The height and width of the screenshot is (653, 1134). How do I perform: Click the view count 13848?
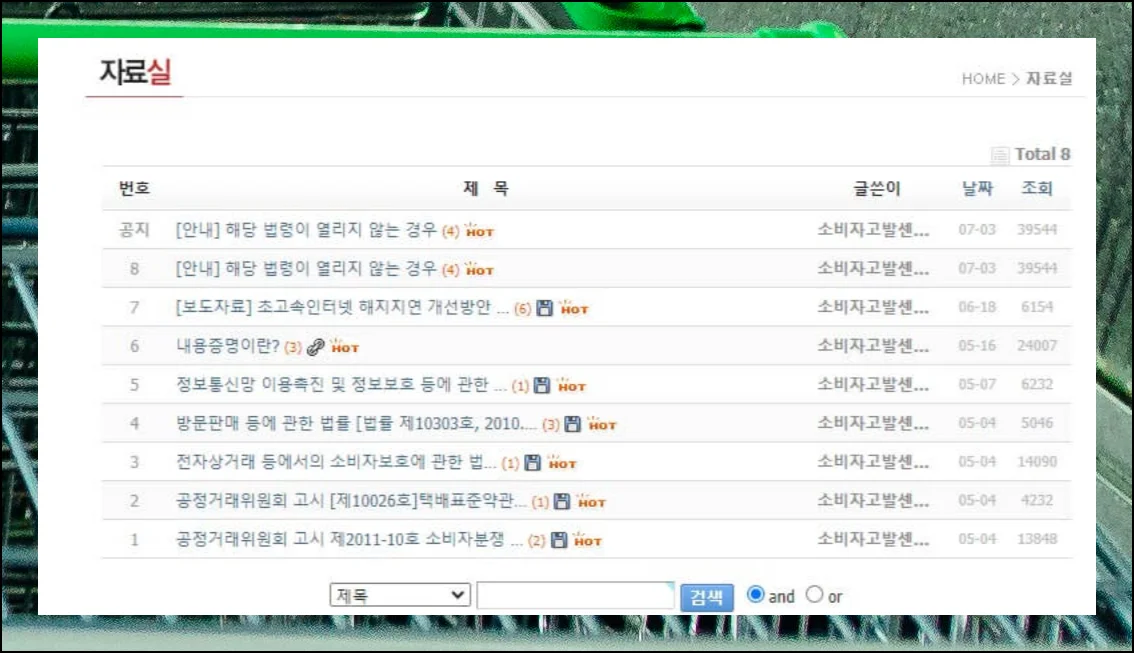(1037, 539)
